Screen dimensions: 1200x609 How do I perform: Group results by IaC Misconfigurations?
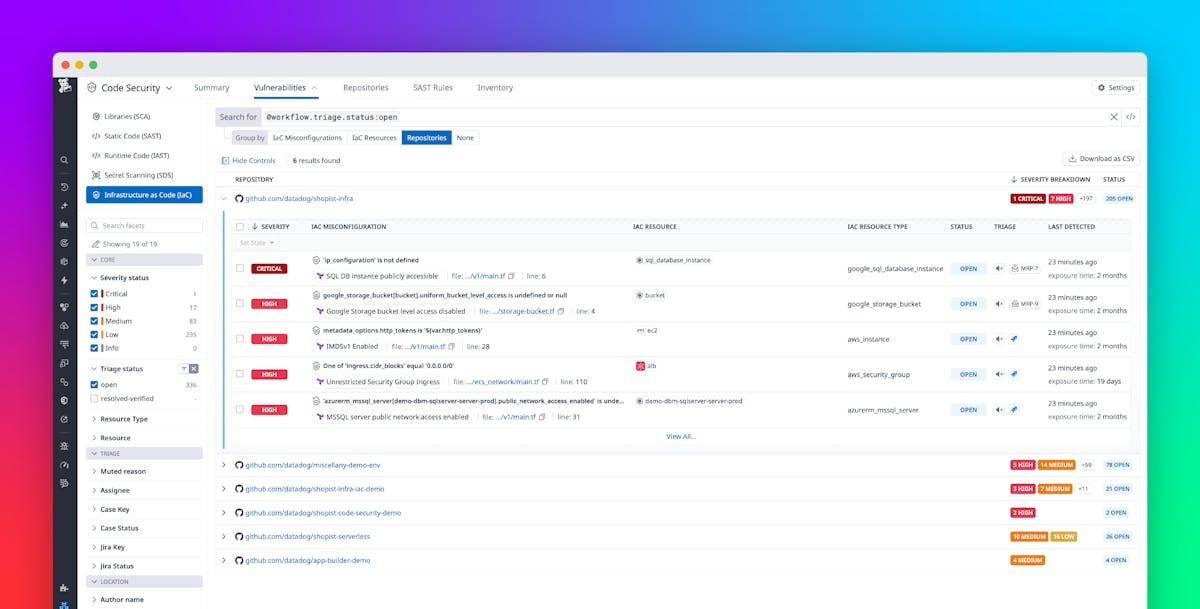pyautogui.click(x=308, y=137)
